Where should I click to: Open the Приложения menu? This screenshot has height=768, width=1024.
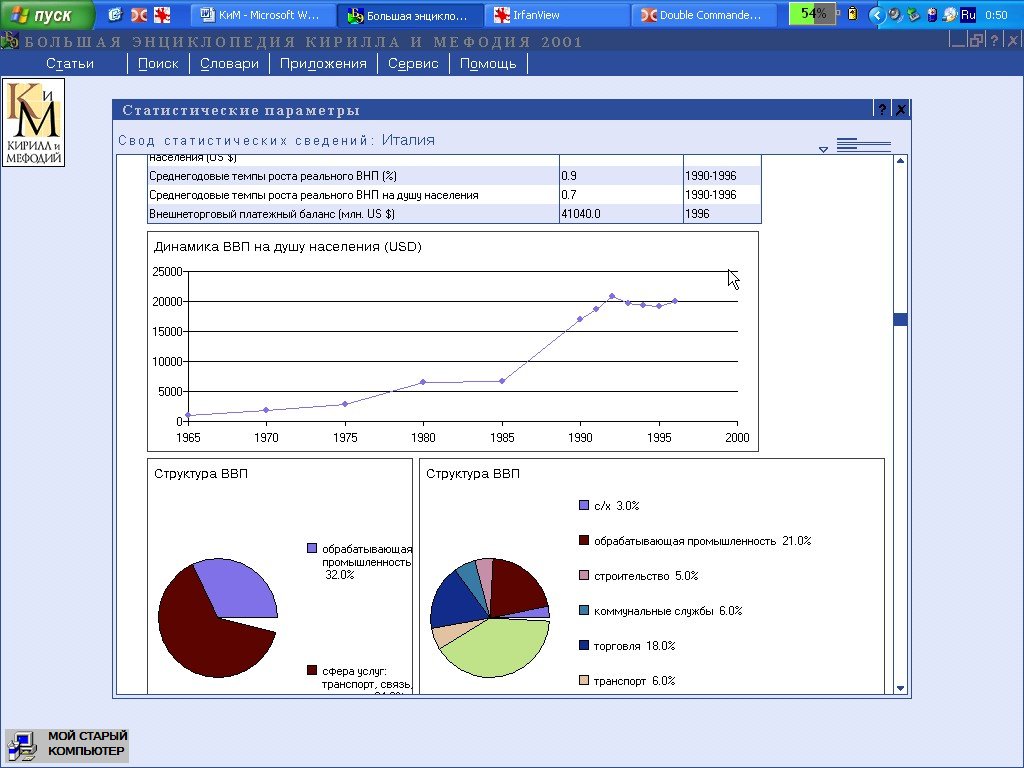[x=323, y=63]
